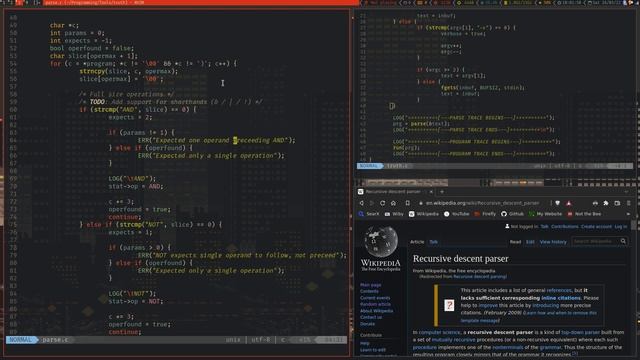Click the VPN/headphones icon in browser toolbar

(x=595, y=203)
